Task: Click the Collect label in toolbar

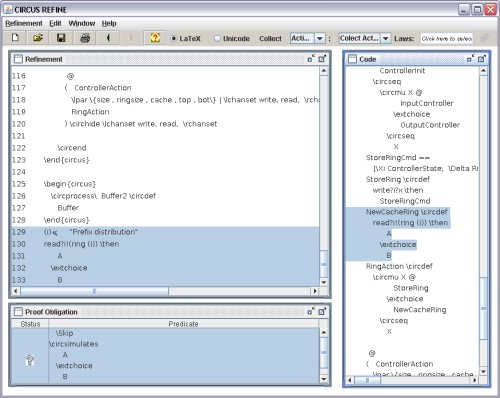Action: [x=270, y=39]
